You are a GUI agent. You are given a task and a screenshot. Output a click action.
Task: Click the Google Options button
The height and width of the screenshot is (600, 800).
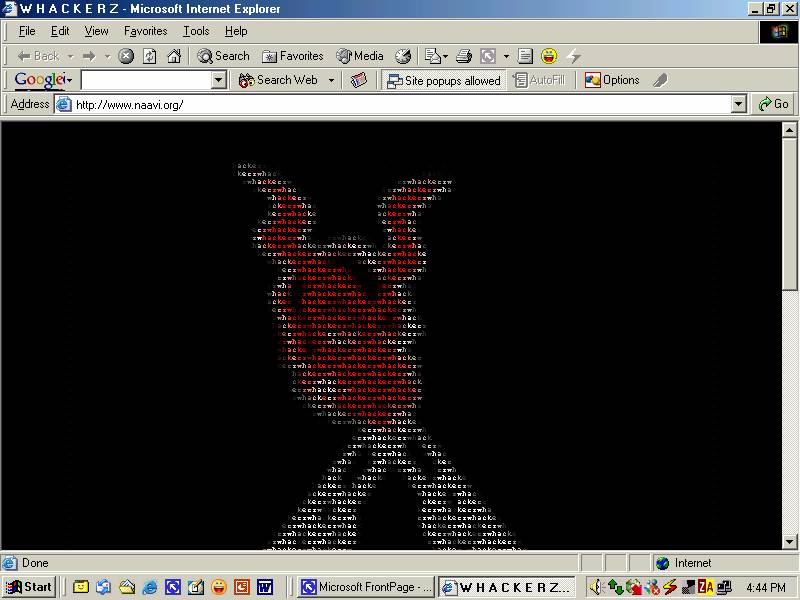tap(612, 80)
